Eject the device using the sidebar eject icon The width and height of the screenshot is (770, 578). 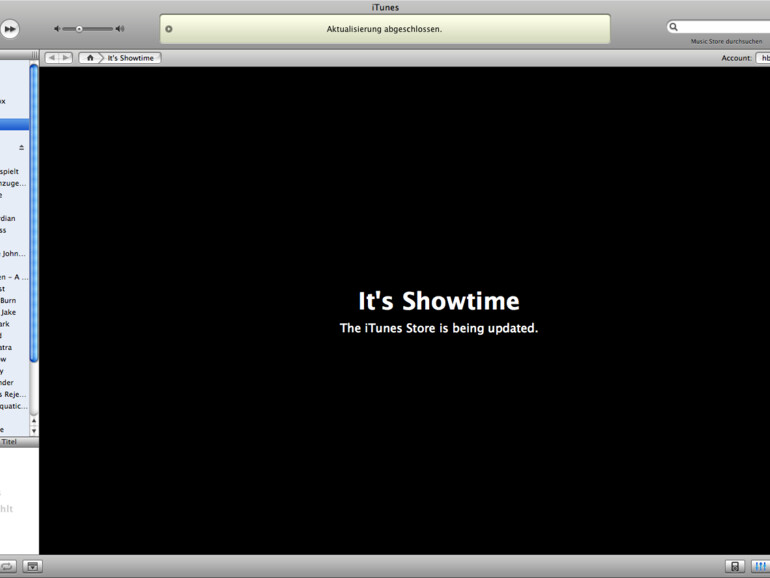(21, 147)
